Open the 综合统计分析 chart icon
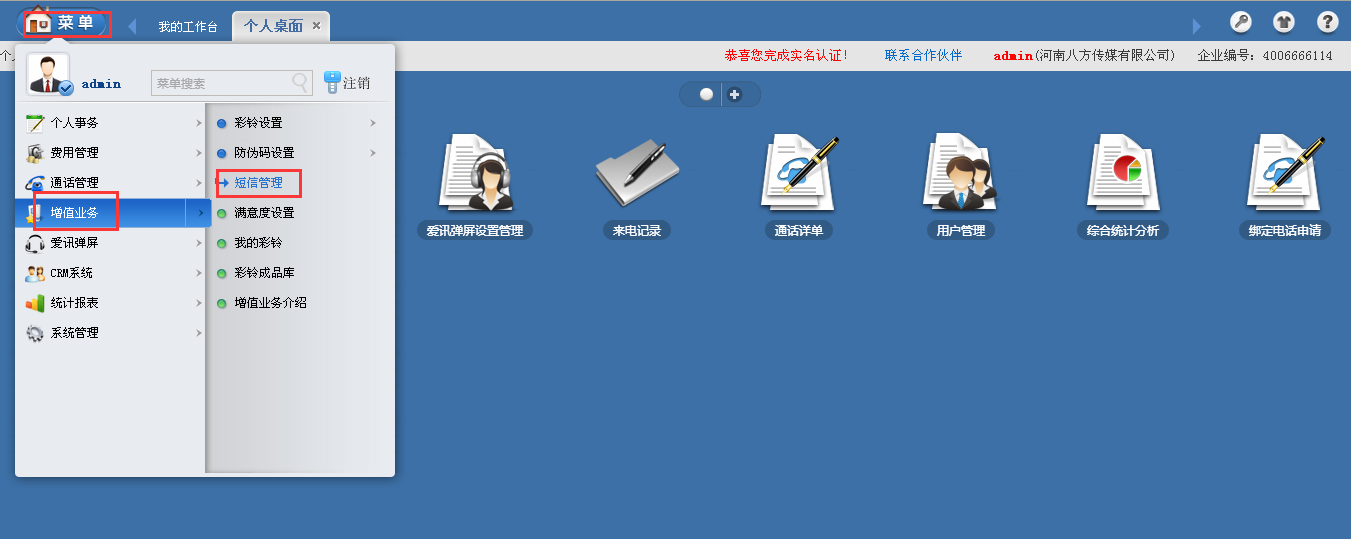 coord(1122,176)
